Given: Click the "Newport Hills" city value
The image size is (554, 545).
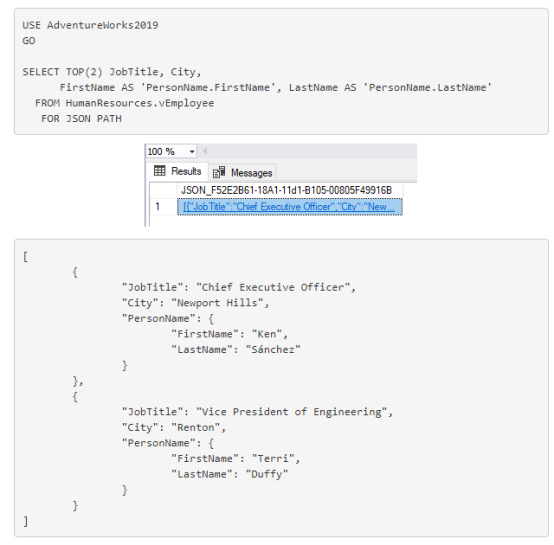Looking at the screenshot, I should [x=217, y=303].
